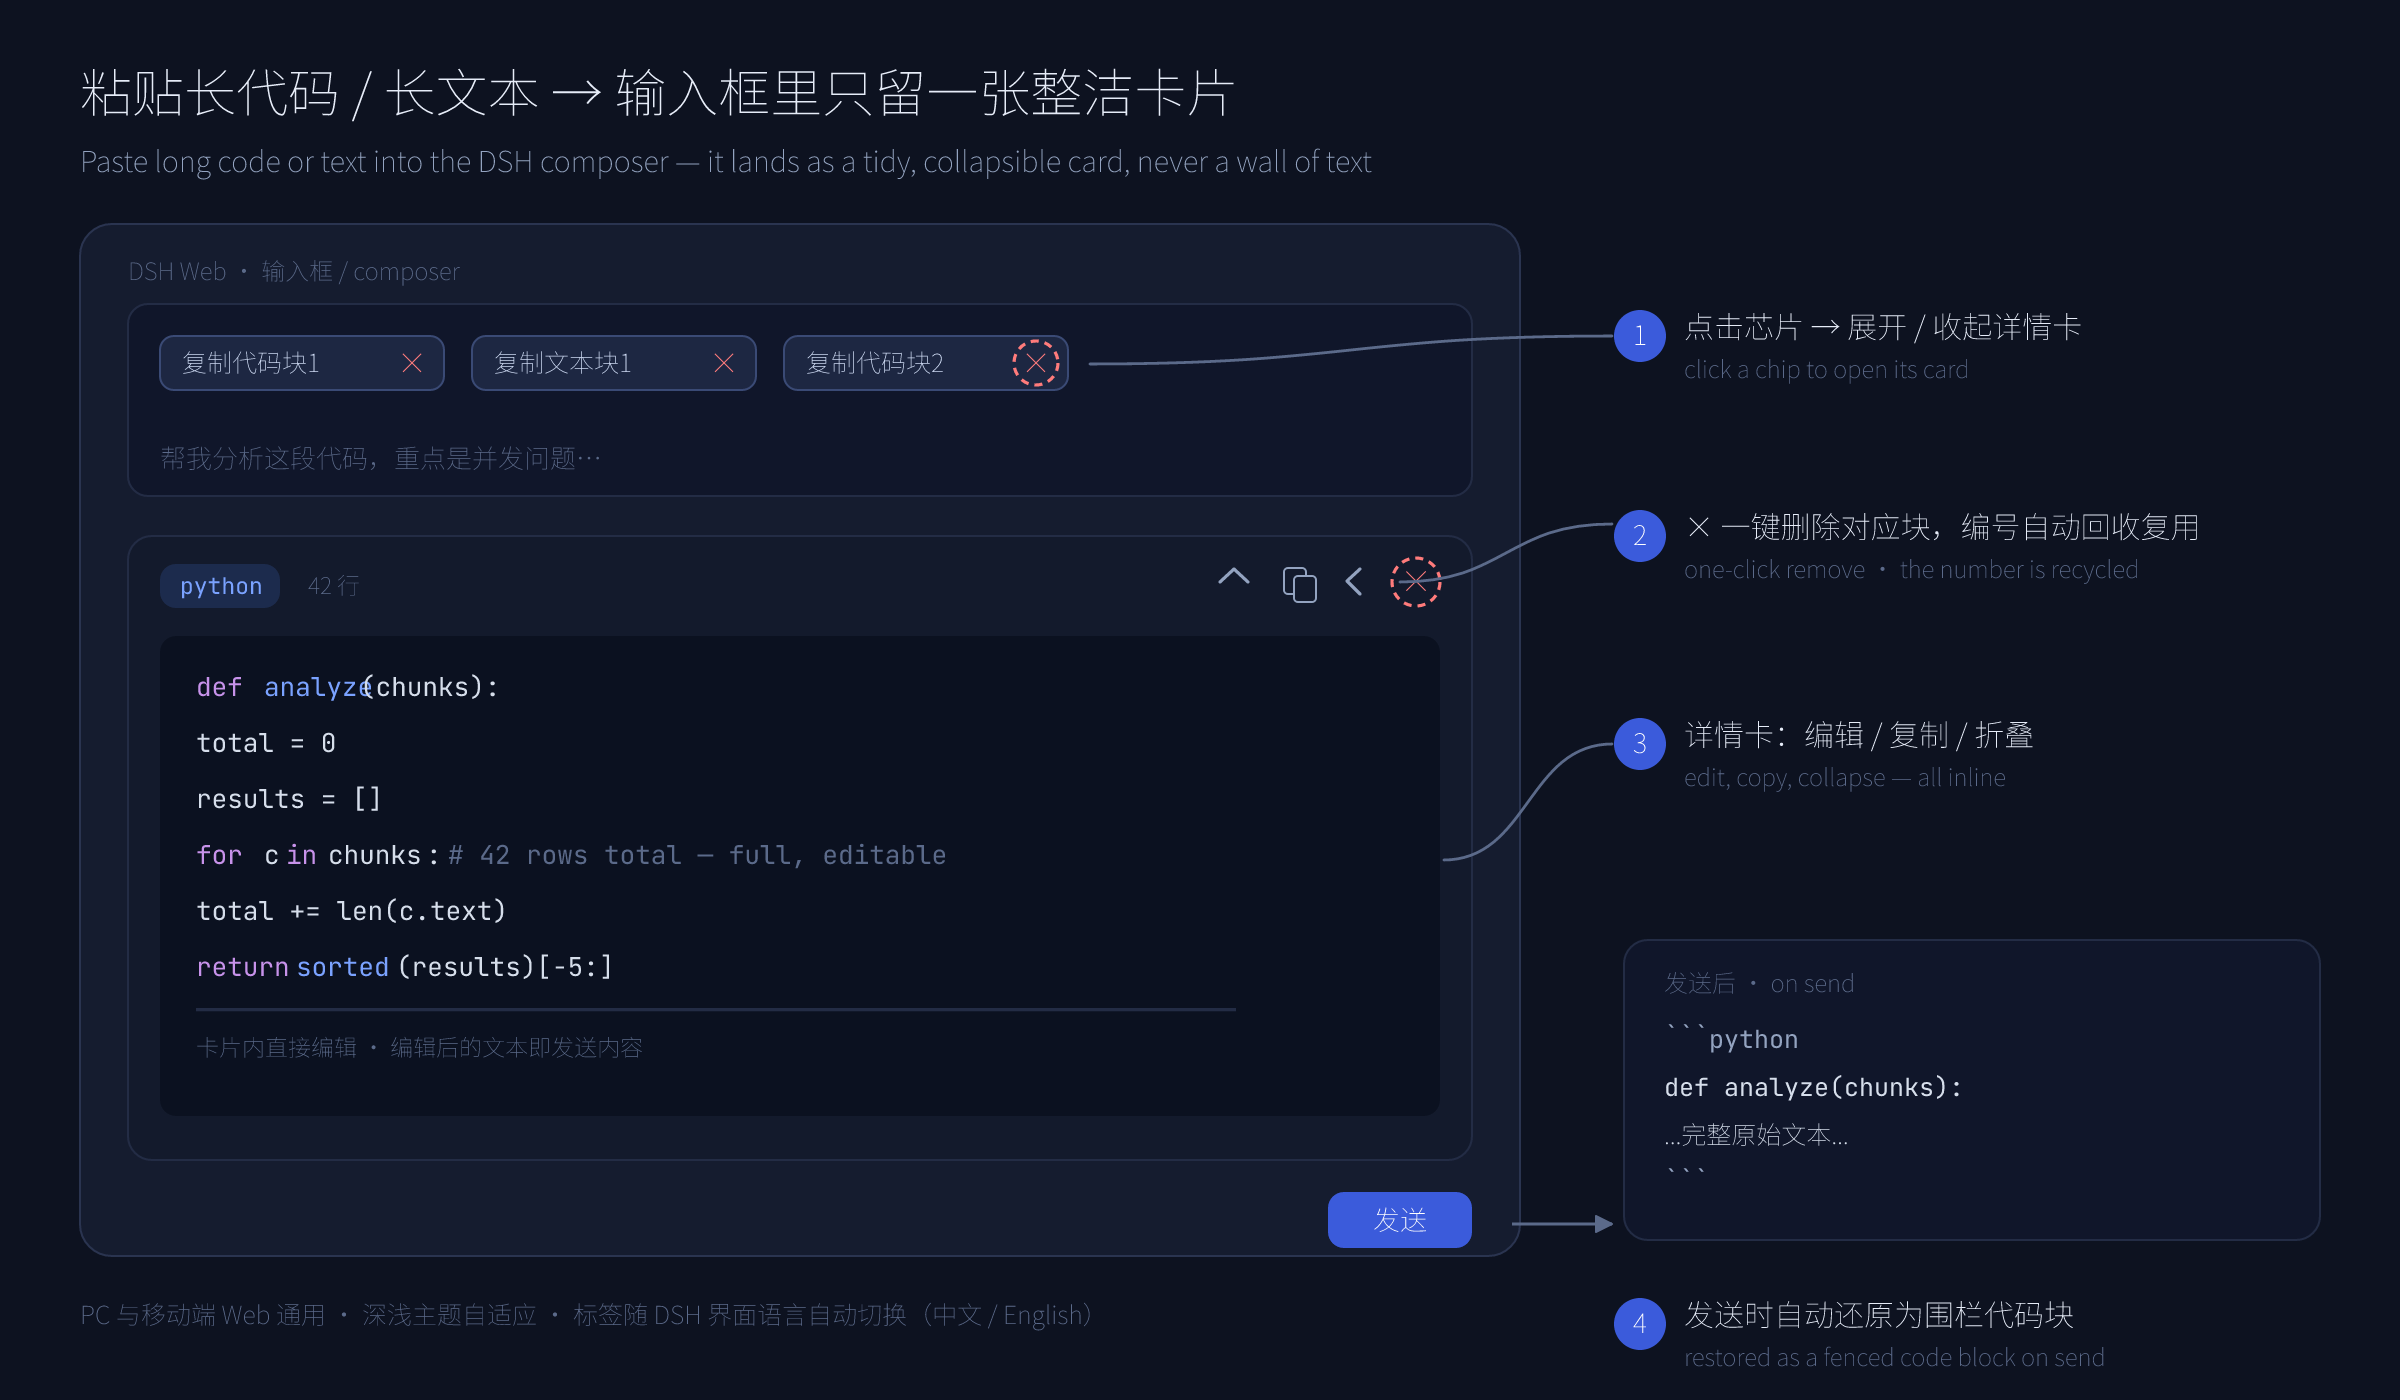This screenshot has height=1400, width=2400.
Task: Click the footer note starting PC 与移动端 Web 通用
Action: tap(586, 1315)
